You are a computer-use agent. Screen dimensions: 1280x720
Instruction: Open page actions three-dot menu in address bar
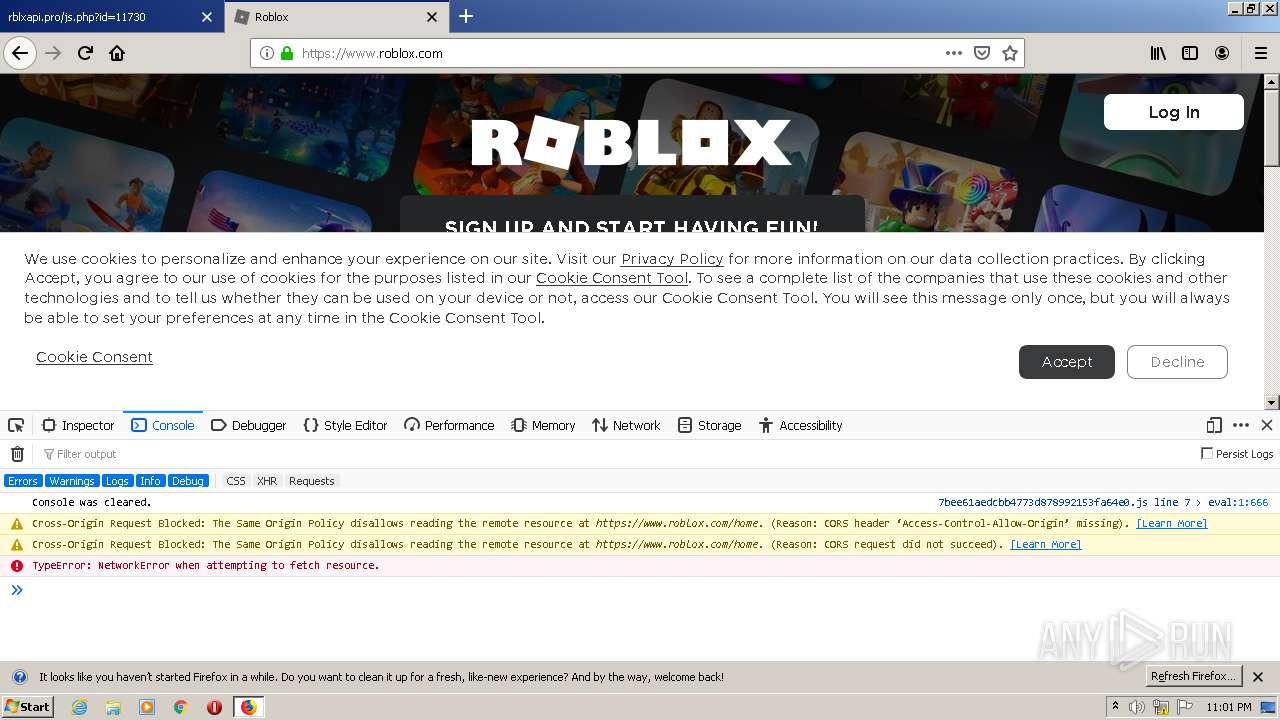point(954,53)
